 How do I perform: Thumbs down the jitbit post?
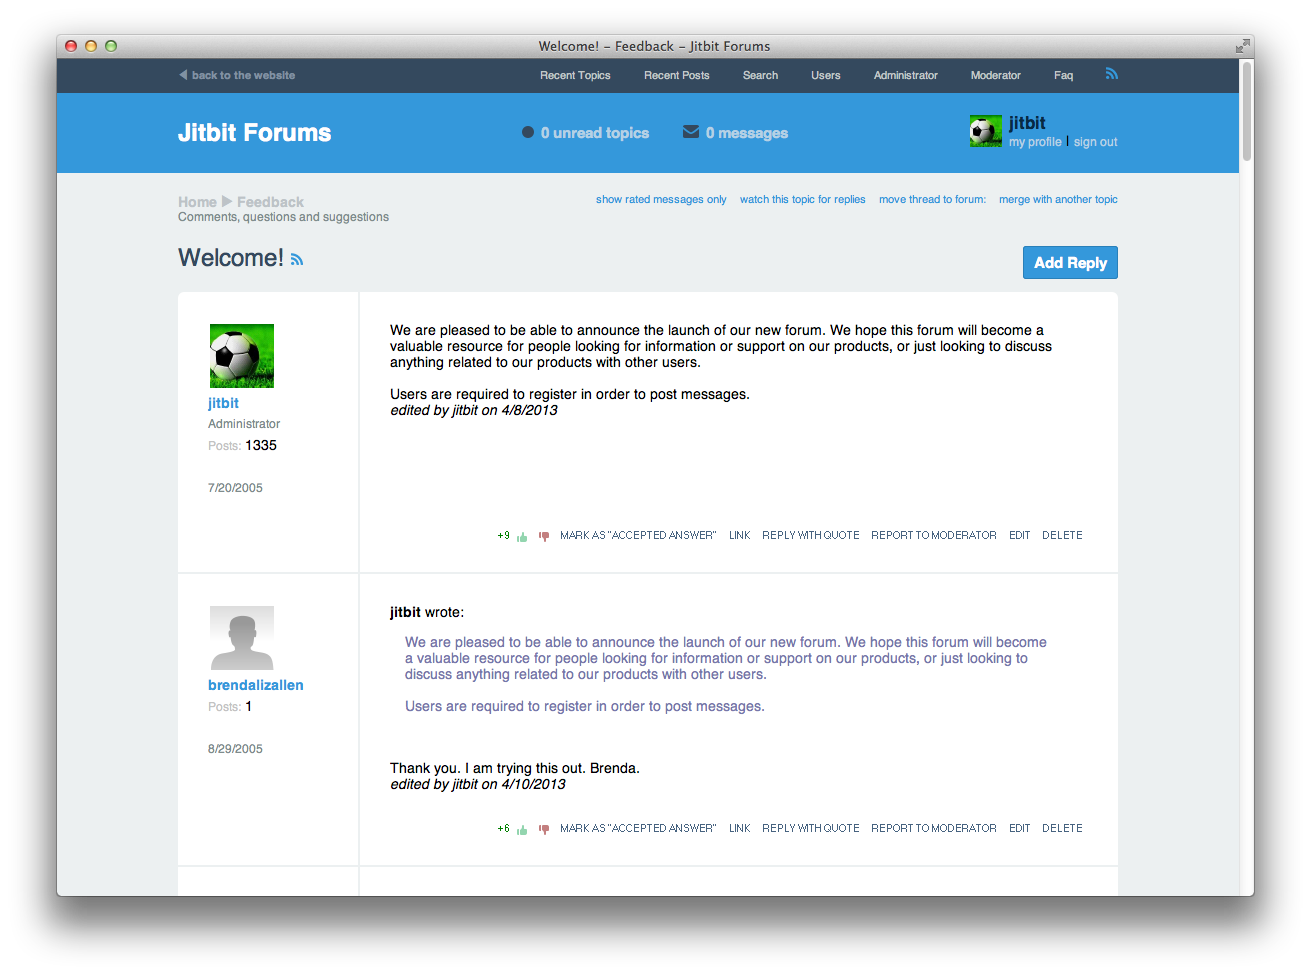tap(544, 536)
